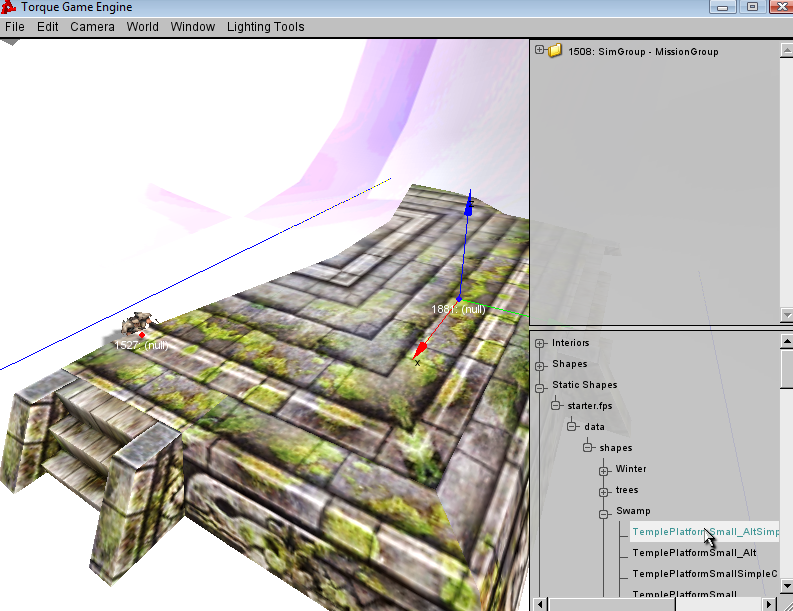Click the object label 1881 in viewport
The image size is (793, 611).
point(458,309)
